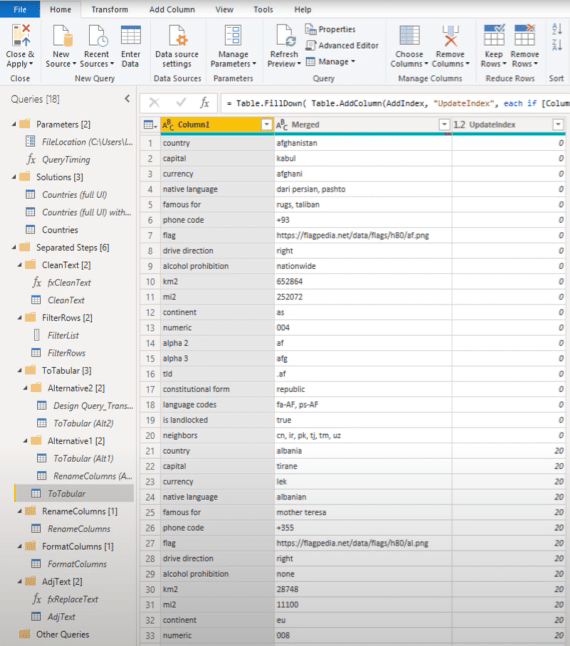
Task: Cancel the formula bar edit with X
Action: [154, 103]
